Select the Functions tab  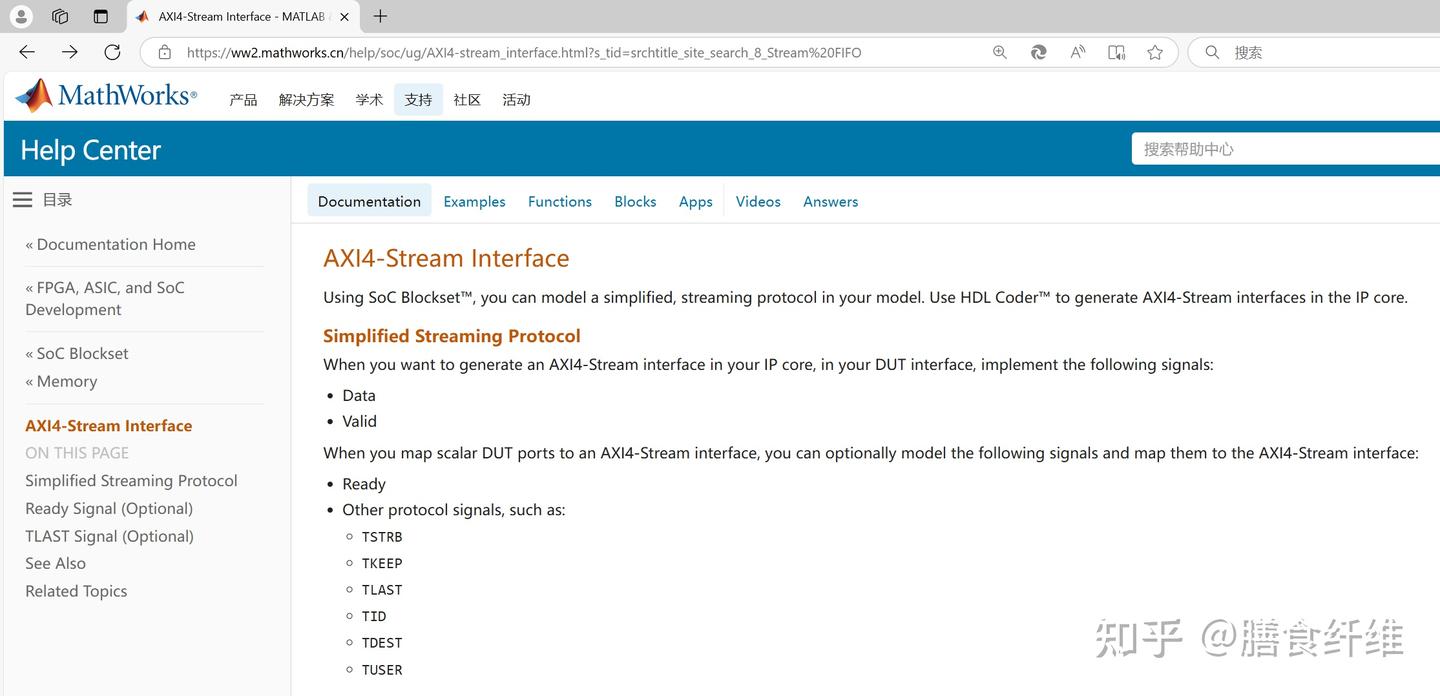click(x=559, y=201)
